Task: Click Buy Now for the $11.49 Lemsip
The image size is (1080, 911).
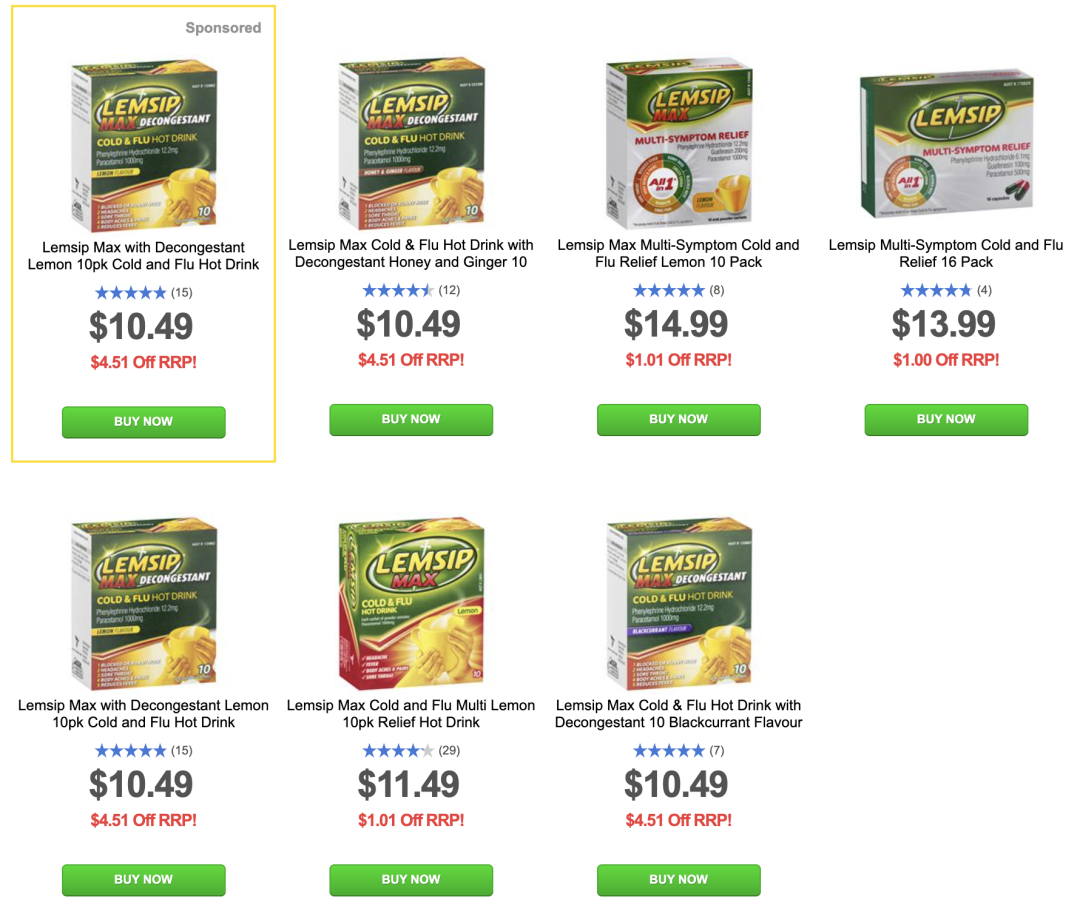Action: click(411, 879)
